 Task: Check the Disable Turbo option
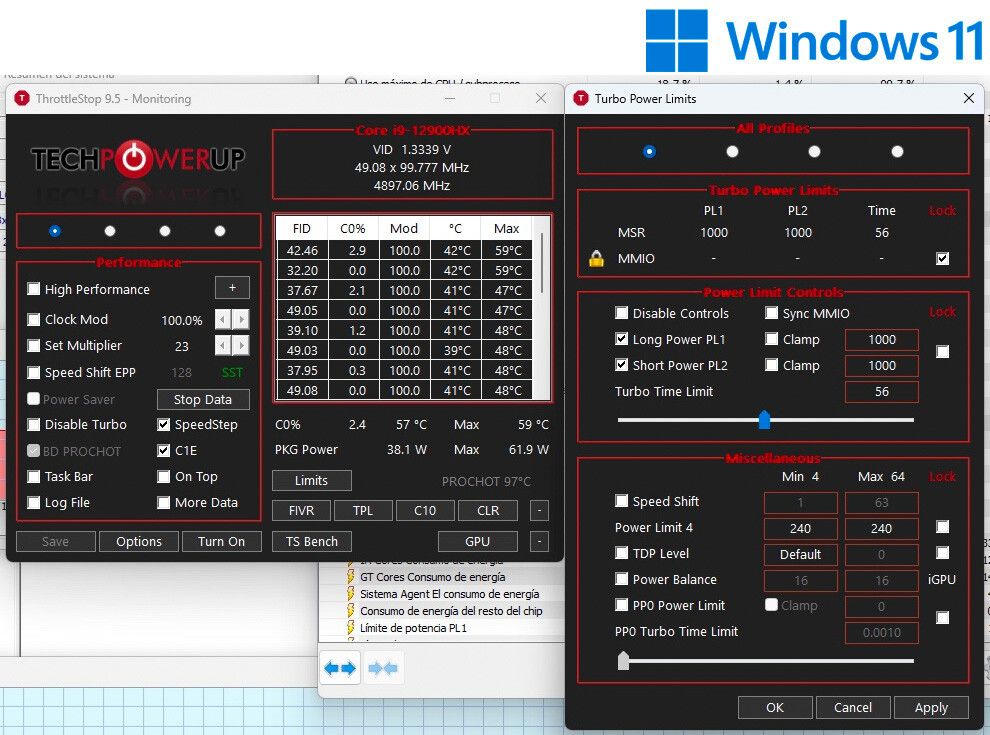coord(33,424)
